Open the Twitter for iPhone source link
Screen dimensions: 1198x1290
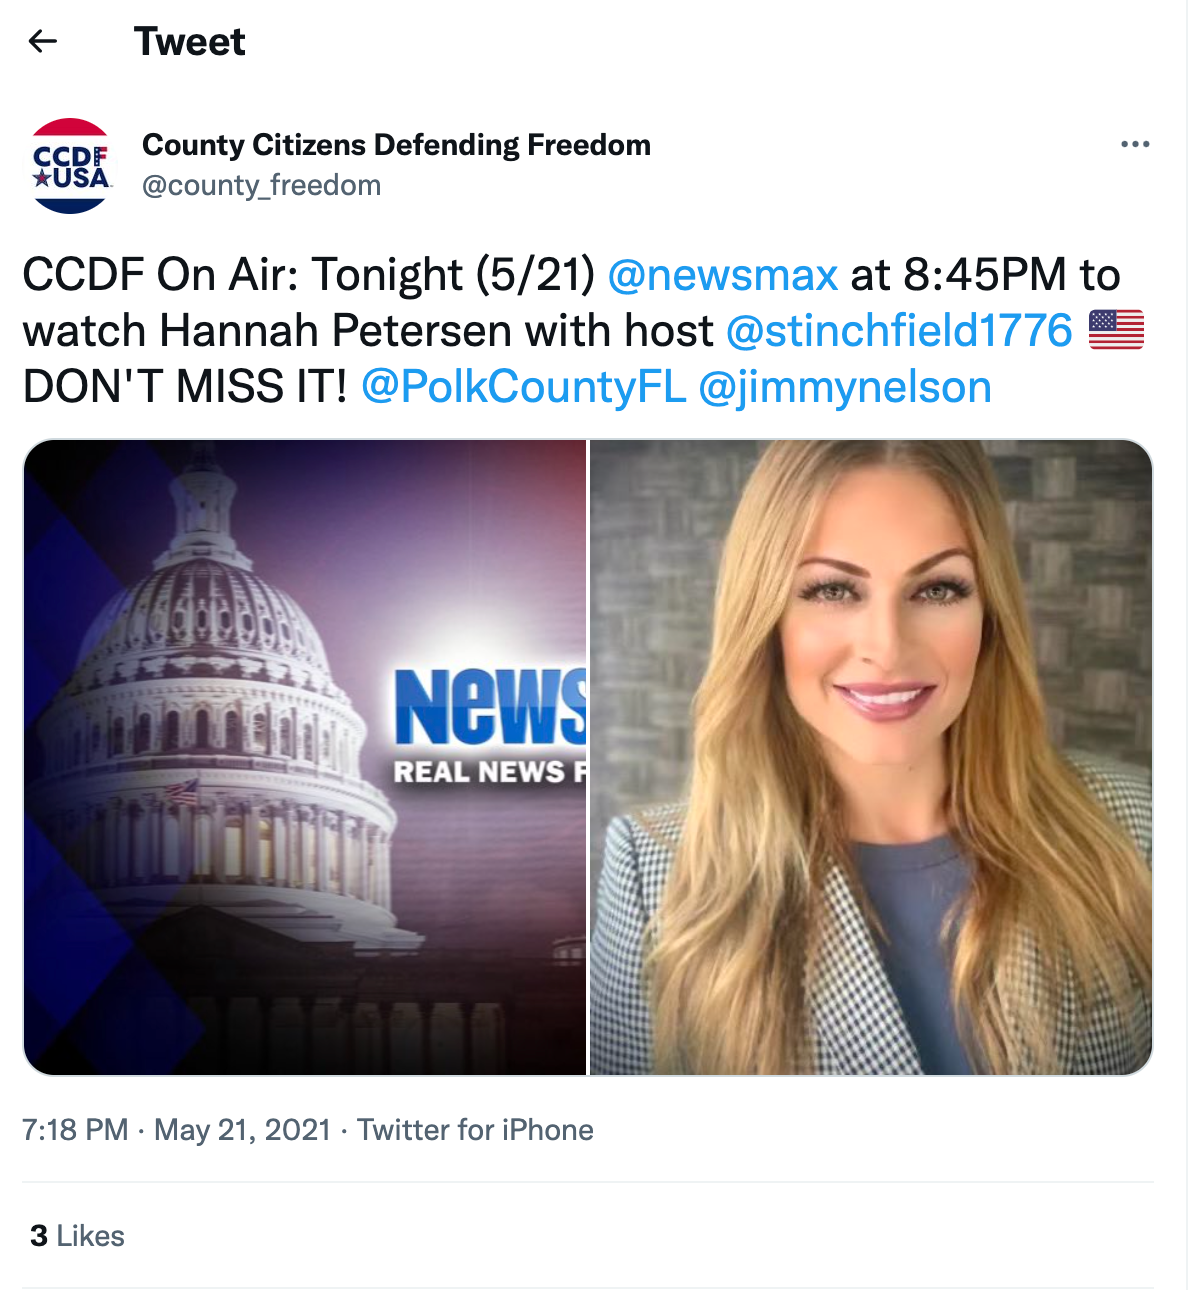(x=476, y=1130)
